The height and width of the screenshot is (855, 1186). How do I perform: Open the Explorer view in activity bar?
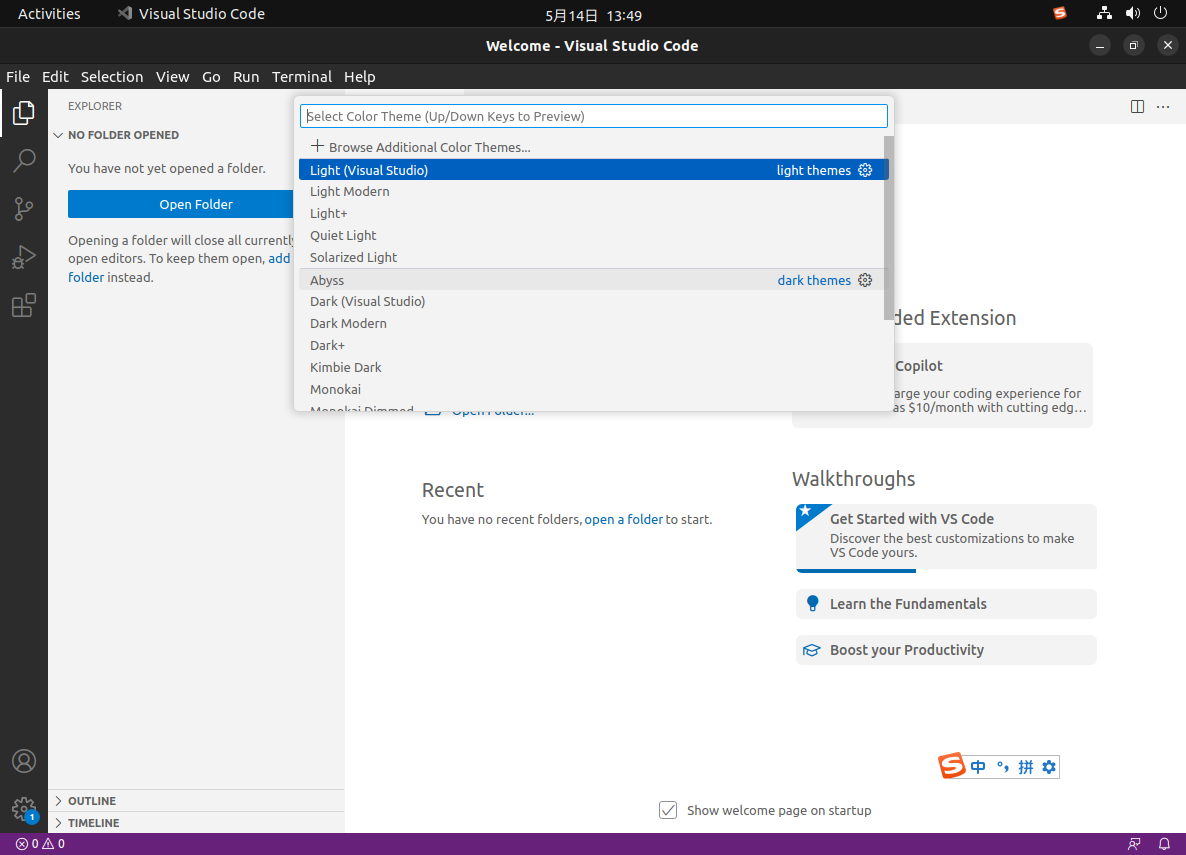(x=23, y=113)
